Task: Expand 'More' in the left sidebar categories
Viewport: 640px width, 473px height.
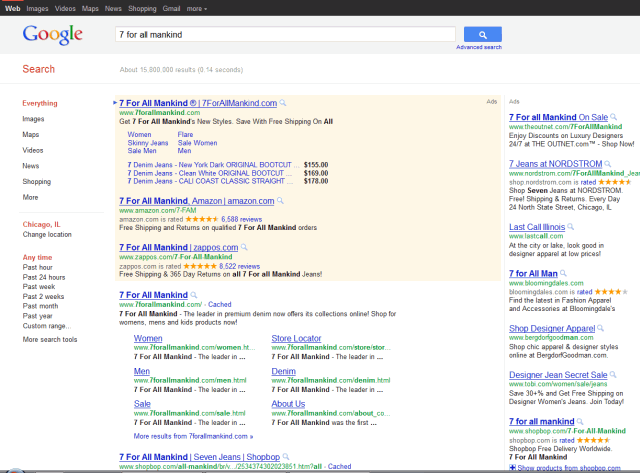Action: click(x=31, y=197)
